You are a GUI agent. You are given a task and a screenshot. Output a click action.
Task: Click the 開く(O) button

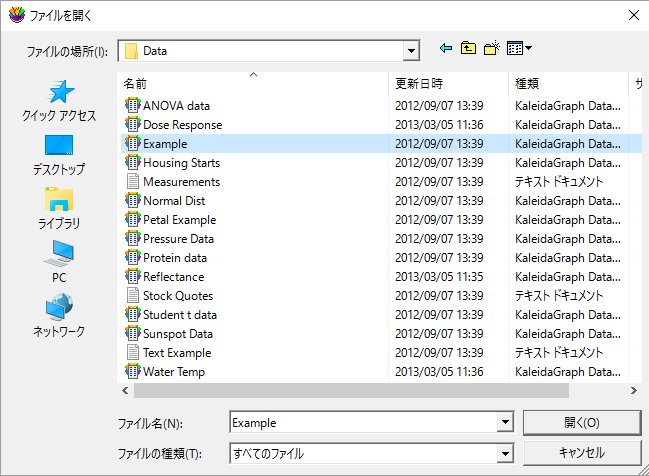[582, 423]
